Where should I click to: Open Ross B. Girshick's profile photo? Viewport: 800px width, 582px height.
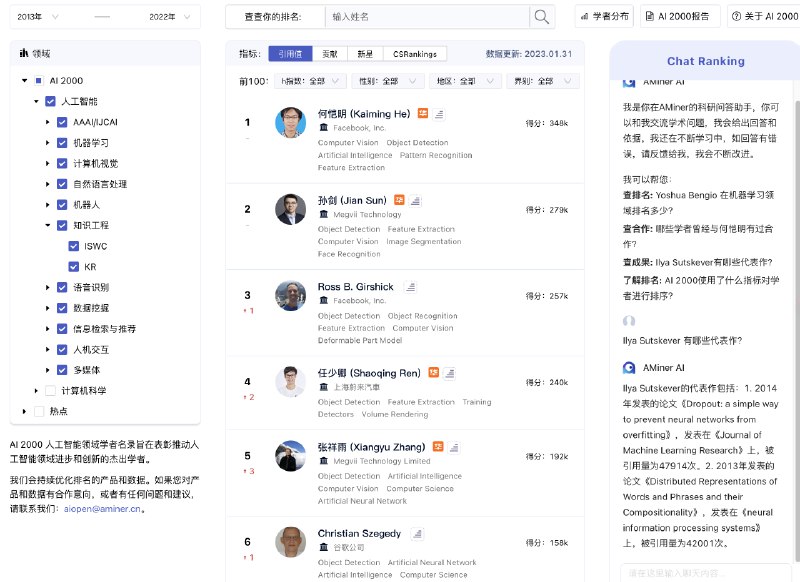click(290, 295)
